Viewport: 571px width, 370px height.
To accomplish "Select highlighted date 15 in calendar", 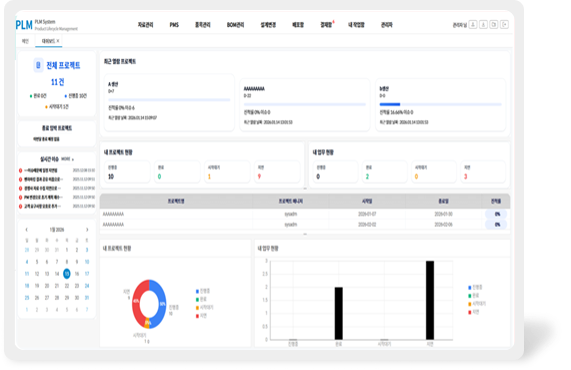I will (x=67, y=273).
